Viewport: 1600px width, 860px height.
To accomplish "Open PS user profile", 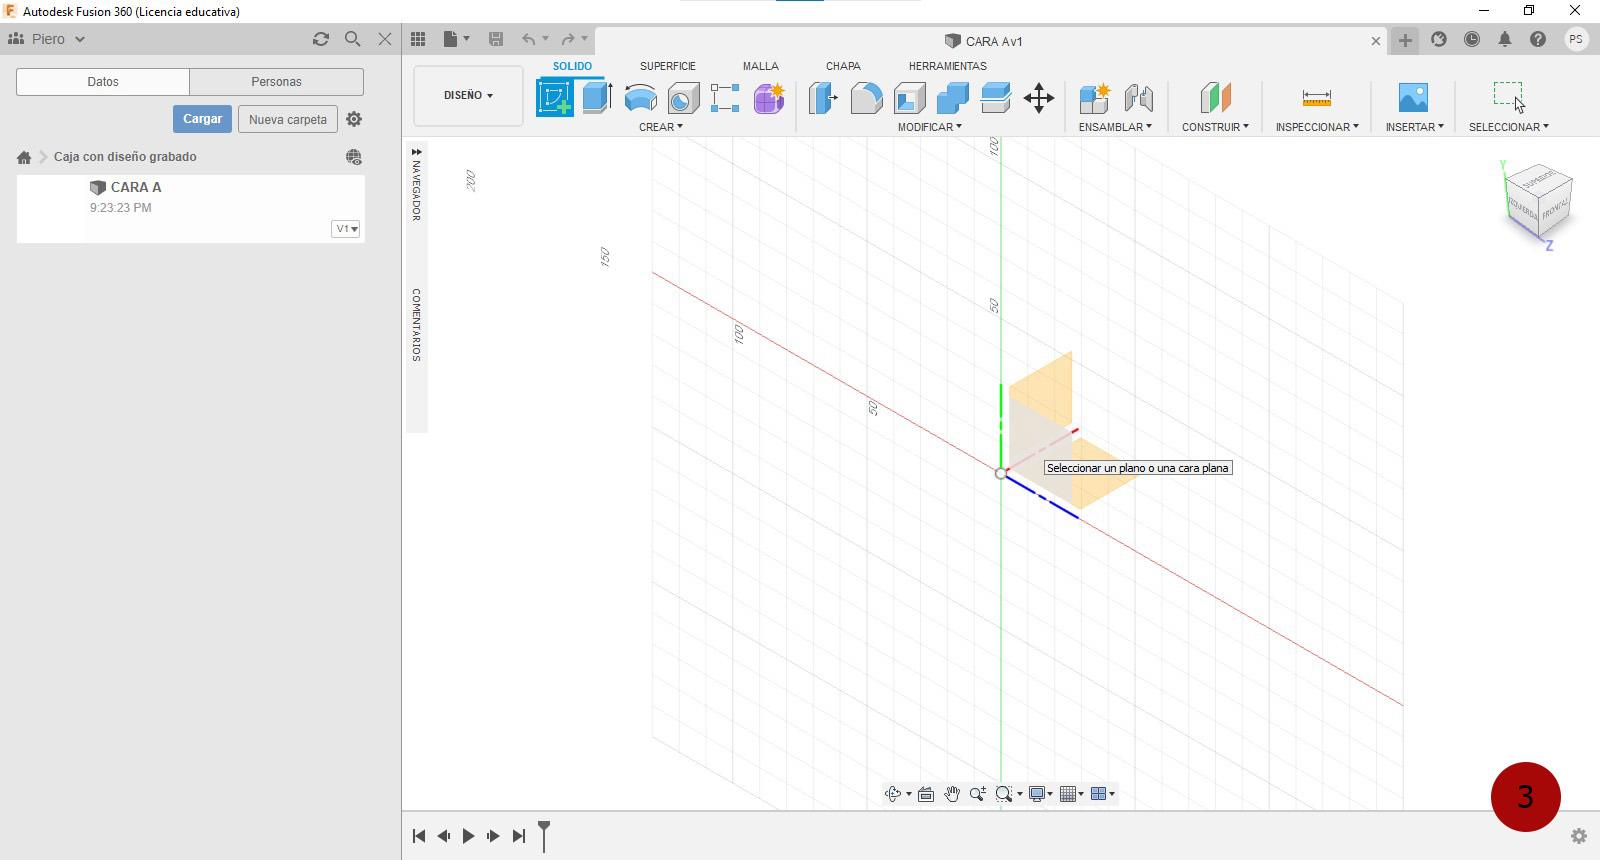I will (x=1576, y=39).
